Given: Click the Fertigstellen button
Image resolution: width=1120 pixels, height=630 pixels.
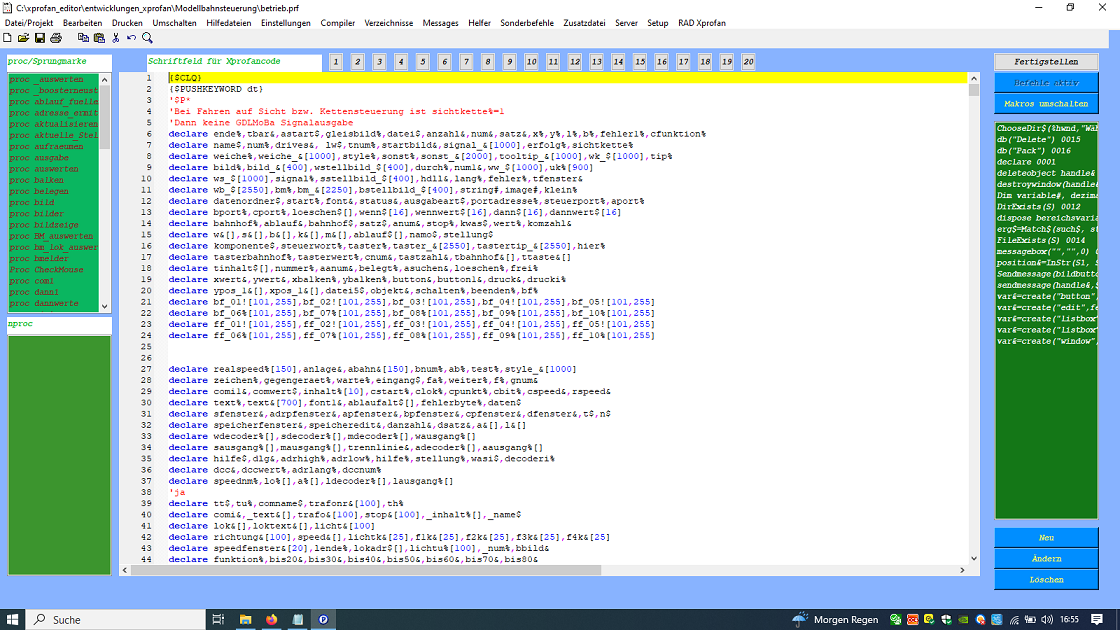Looking at the screenshot, I should [x=1046, y=62].
